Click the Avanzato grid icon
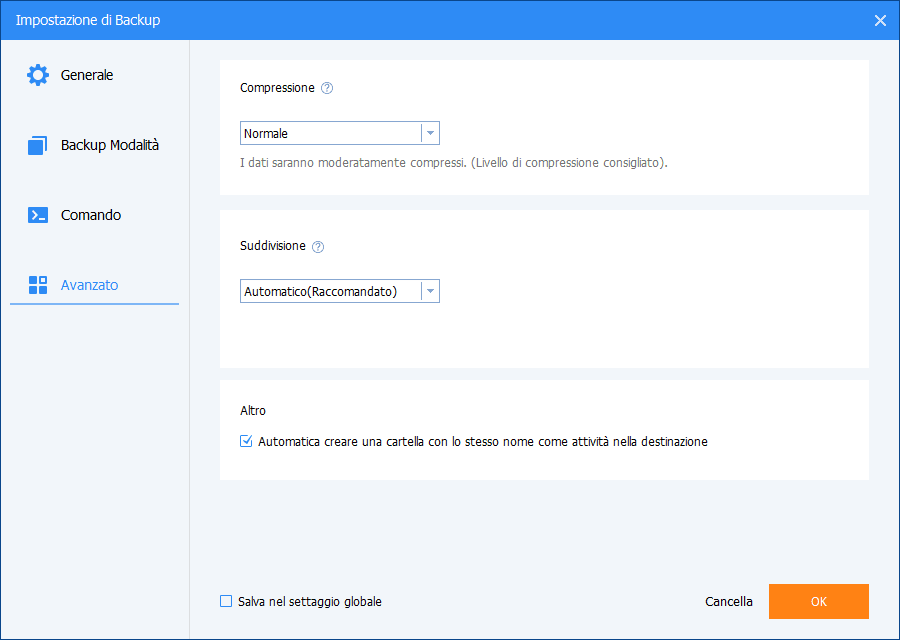Image resolution: width=900 pixels, height=640 pixels. tap(38, 285)
